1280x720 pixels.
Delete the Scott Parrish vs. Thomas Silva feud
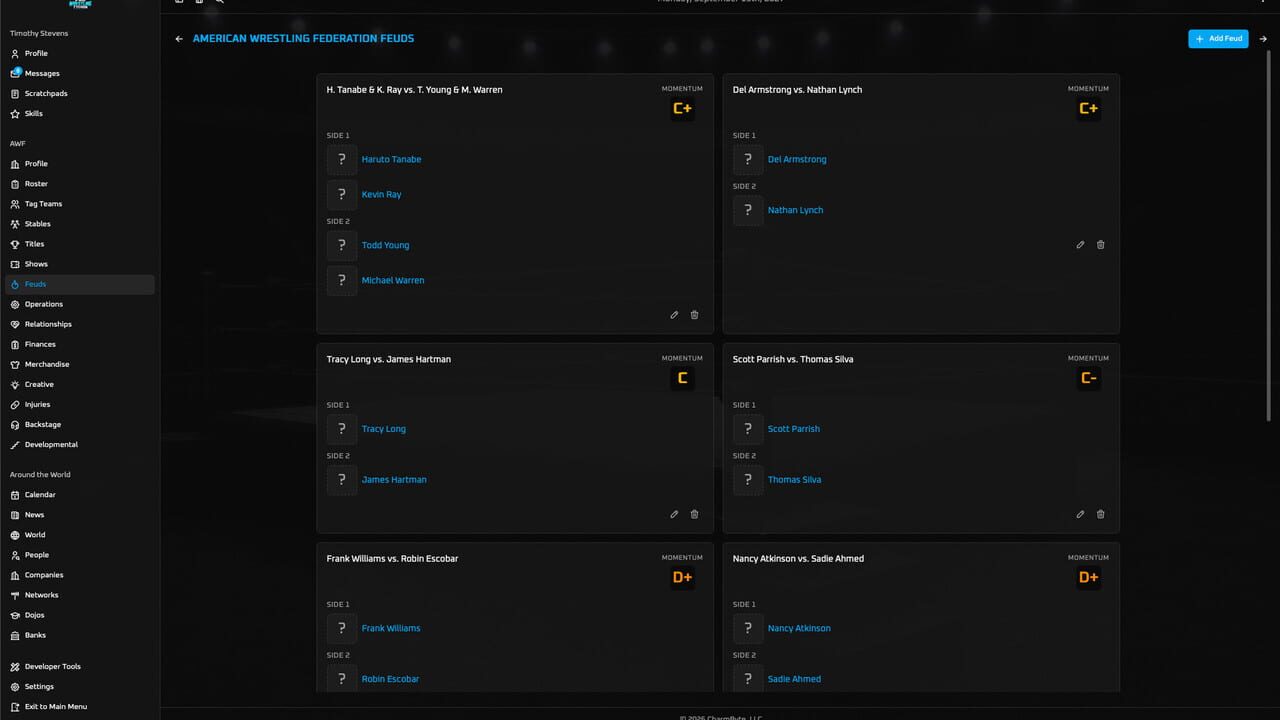pos(1100,515)
